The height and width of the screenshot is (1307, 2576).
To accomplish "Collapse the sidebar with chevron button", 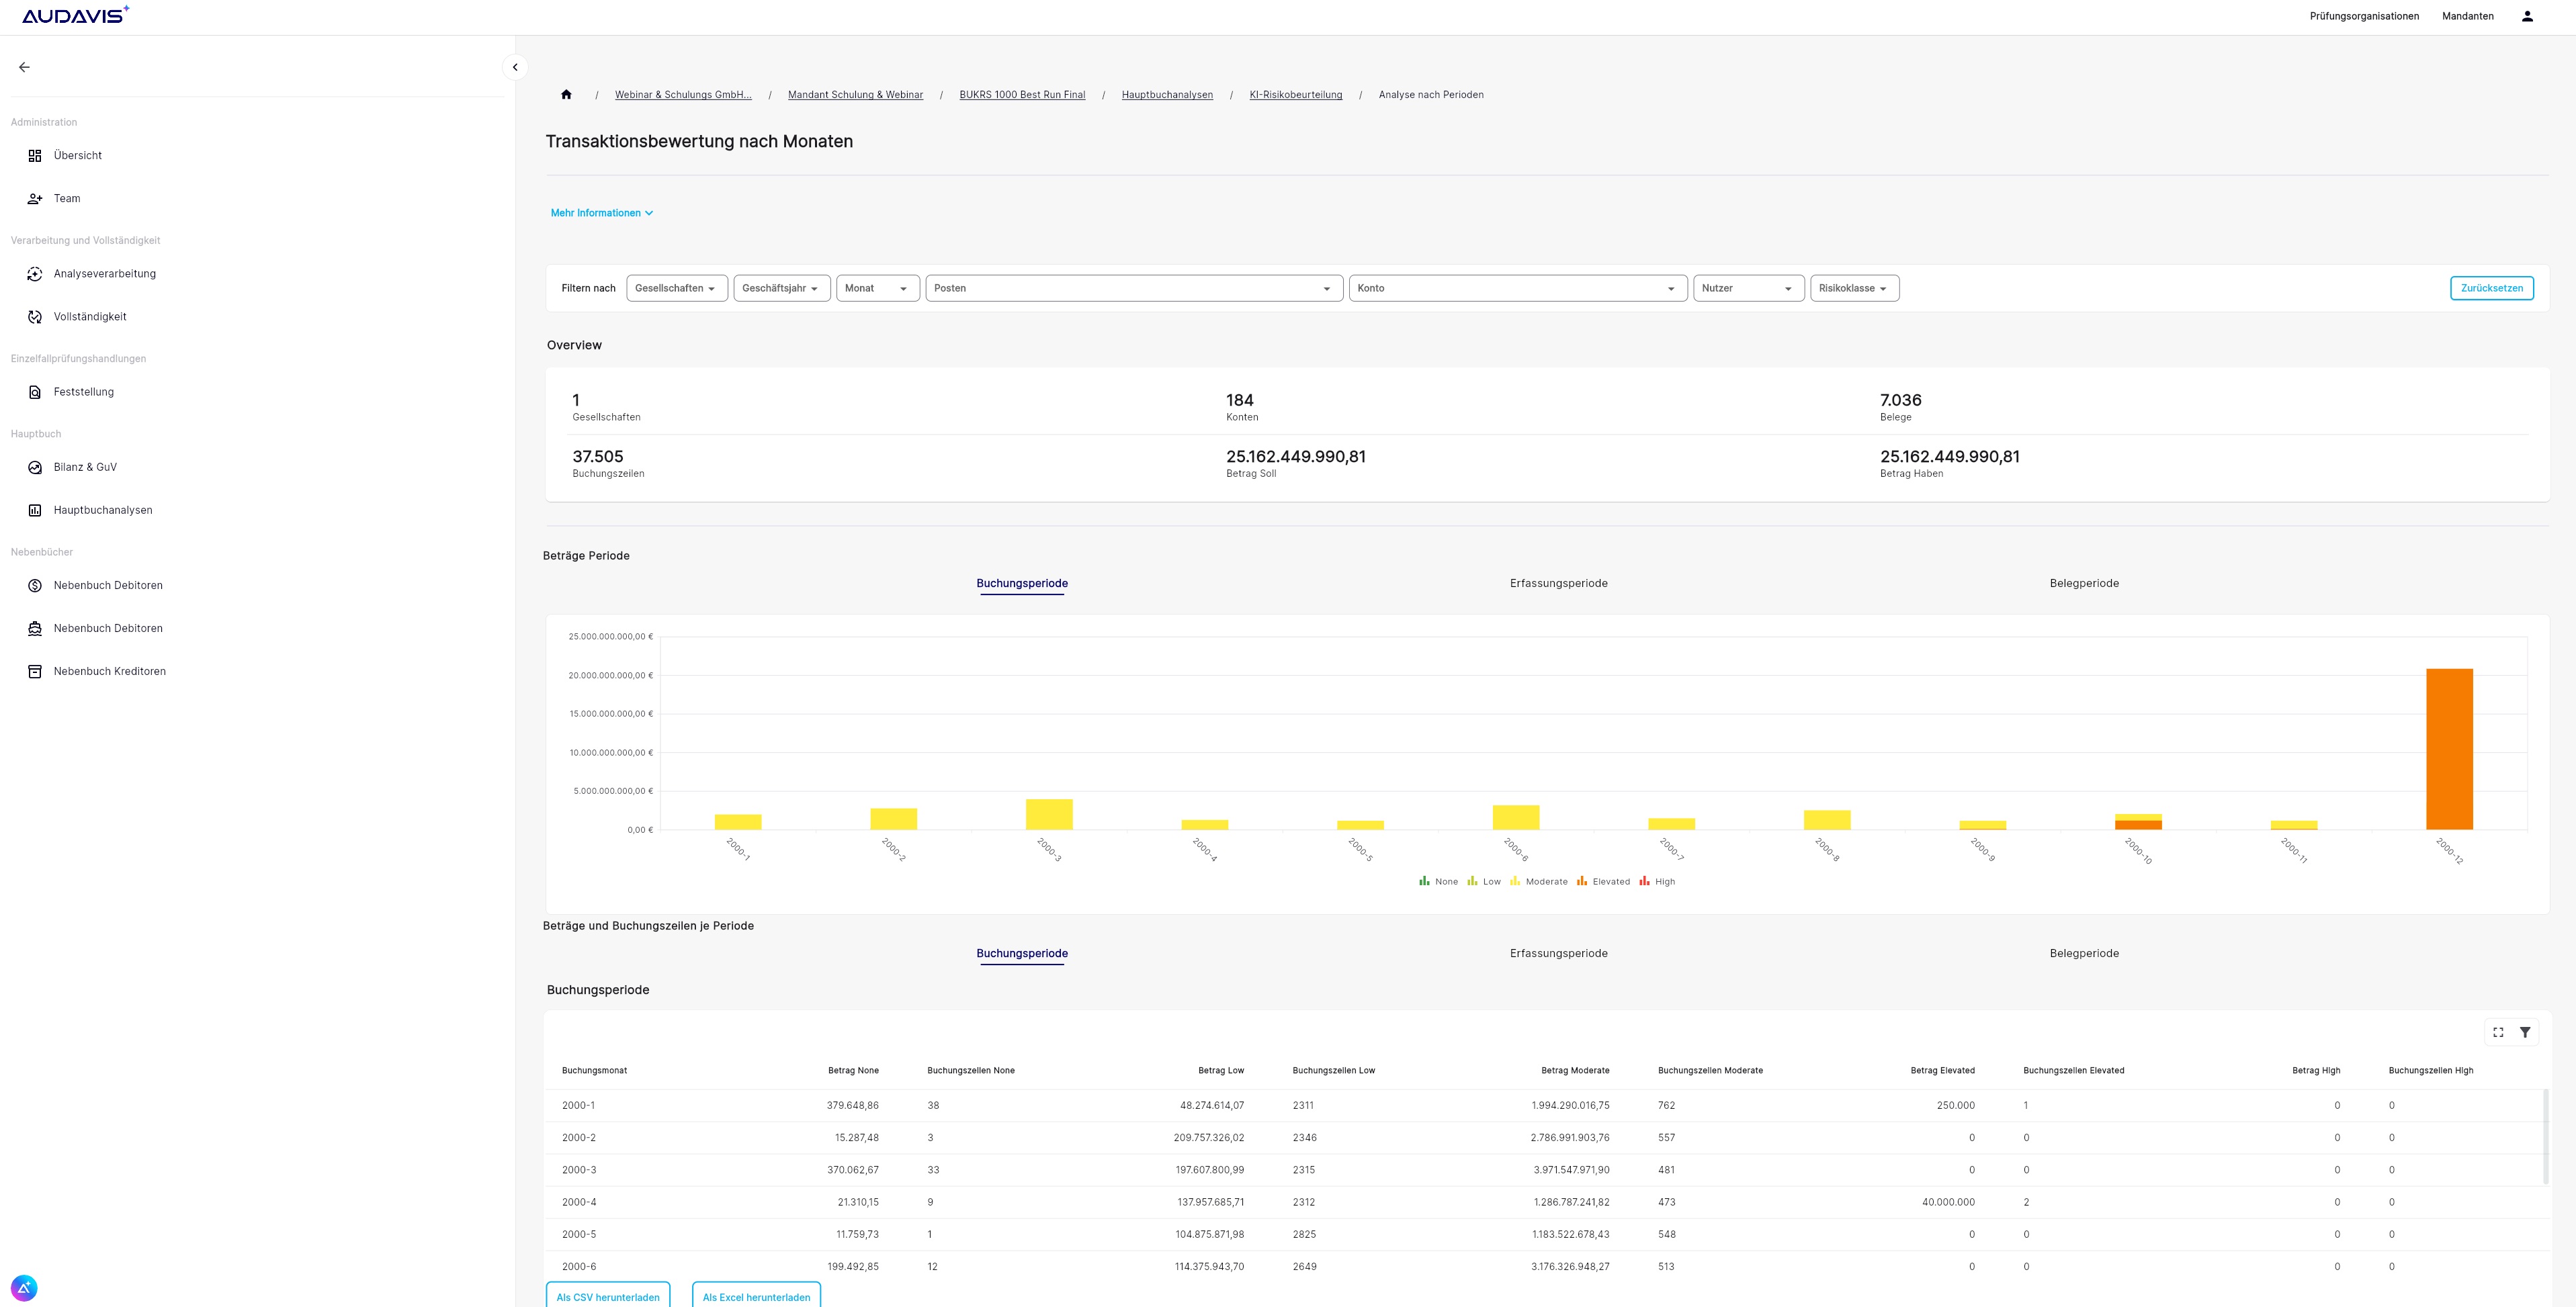I will click(x=515, y=67).
